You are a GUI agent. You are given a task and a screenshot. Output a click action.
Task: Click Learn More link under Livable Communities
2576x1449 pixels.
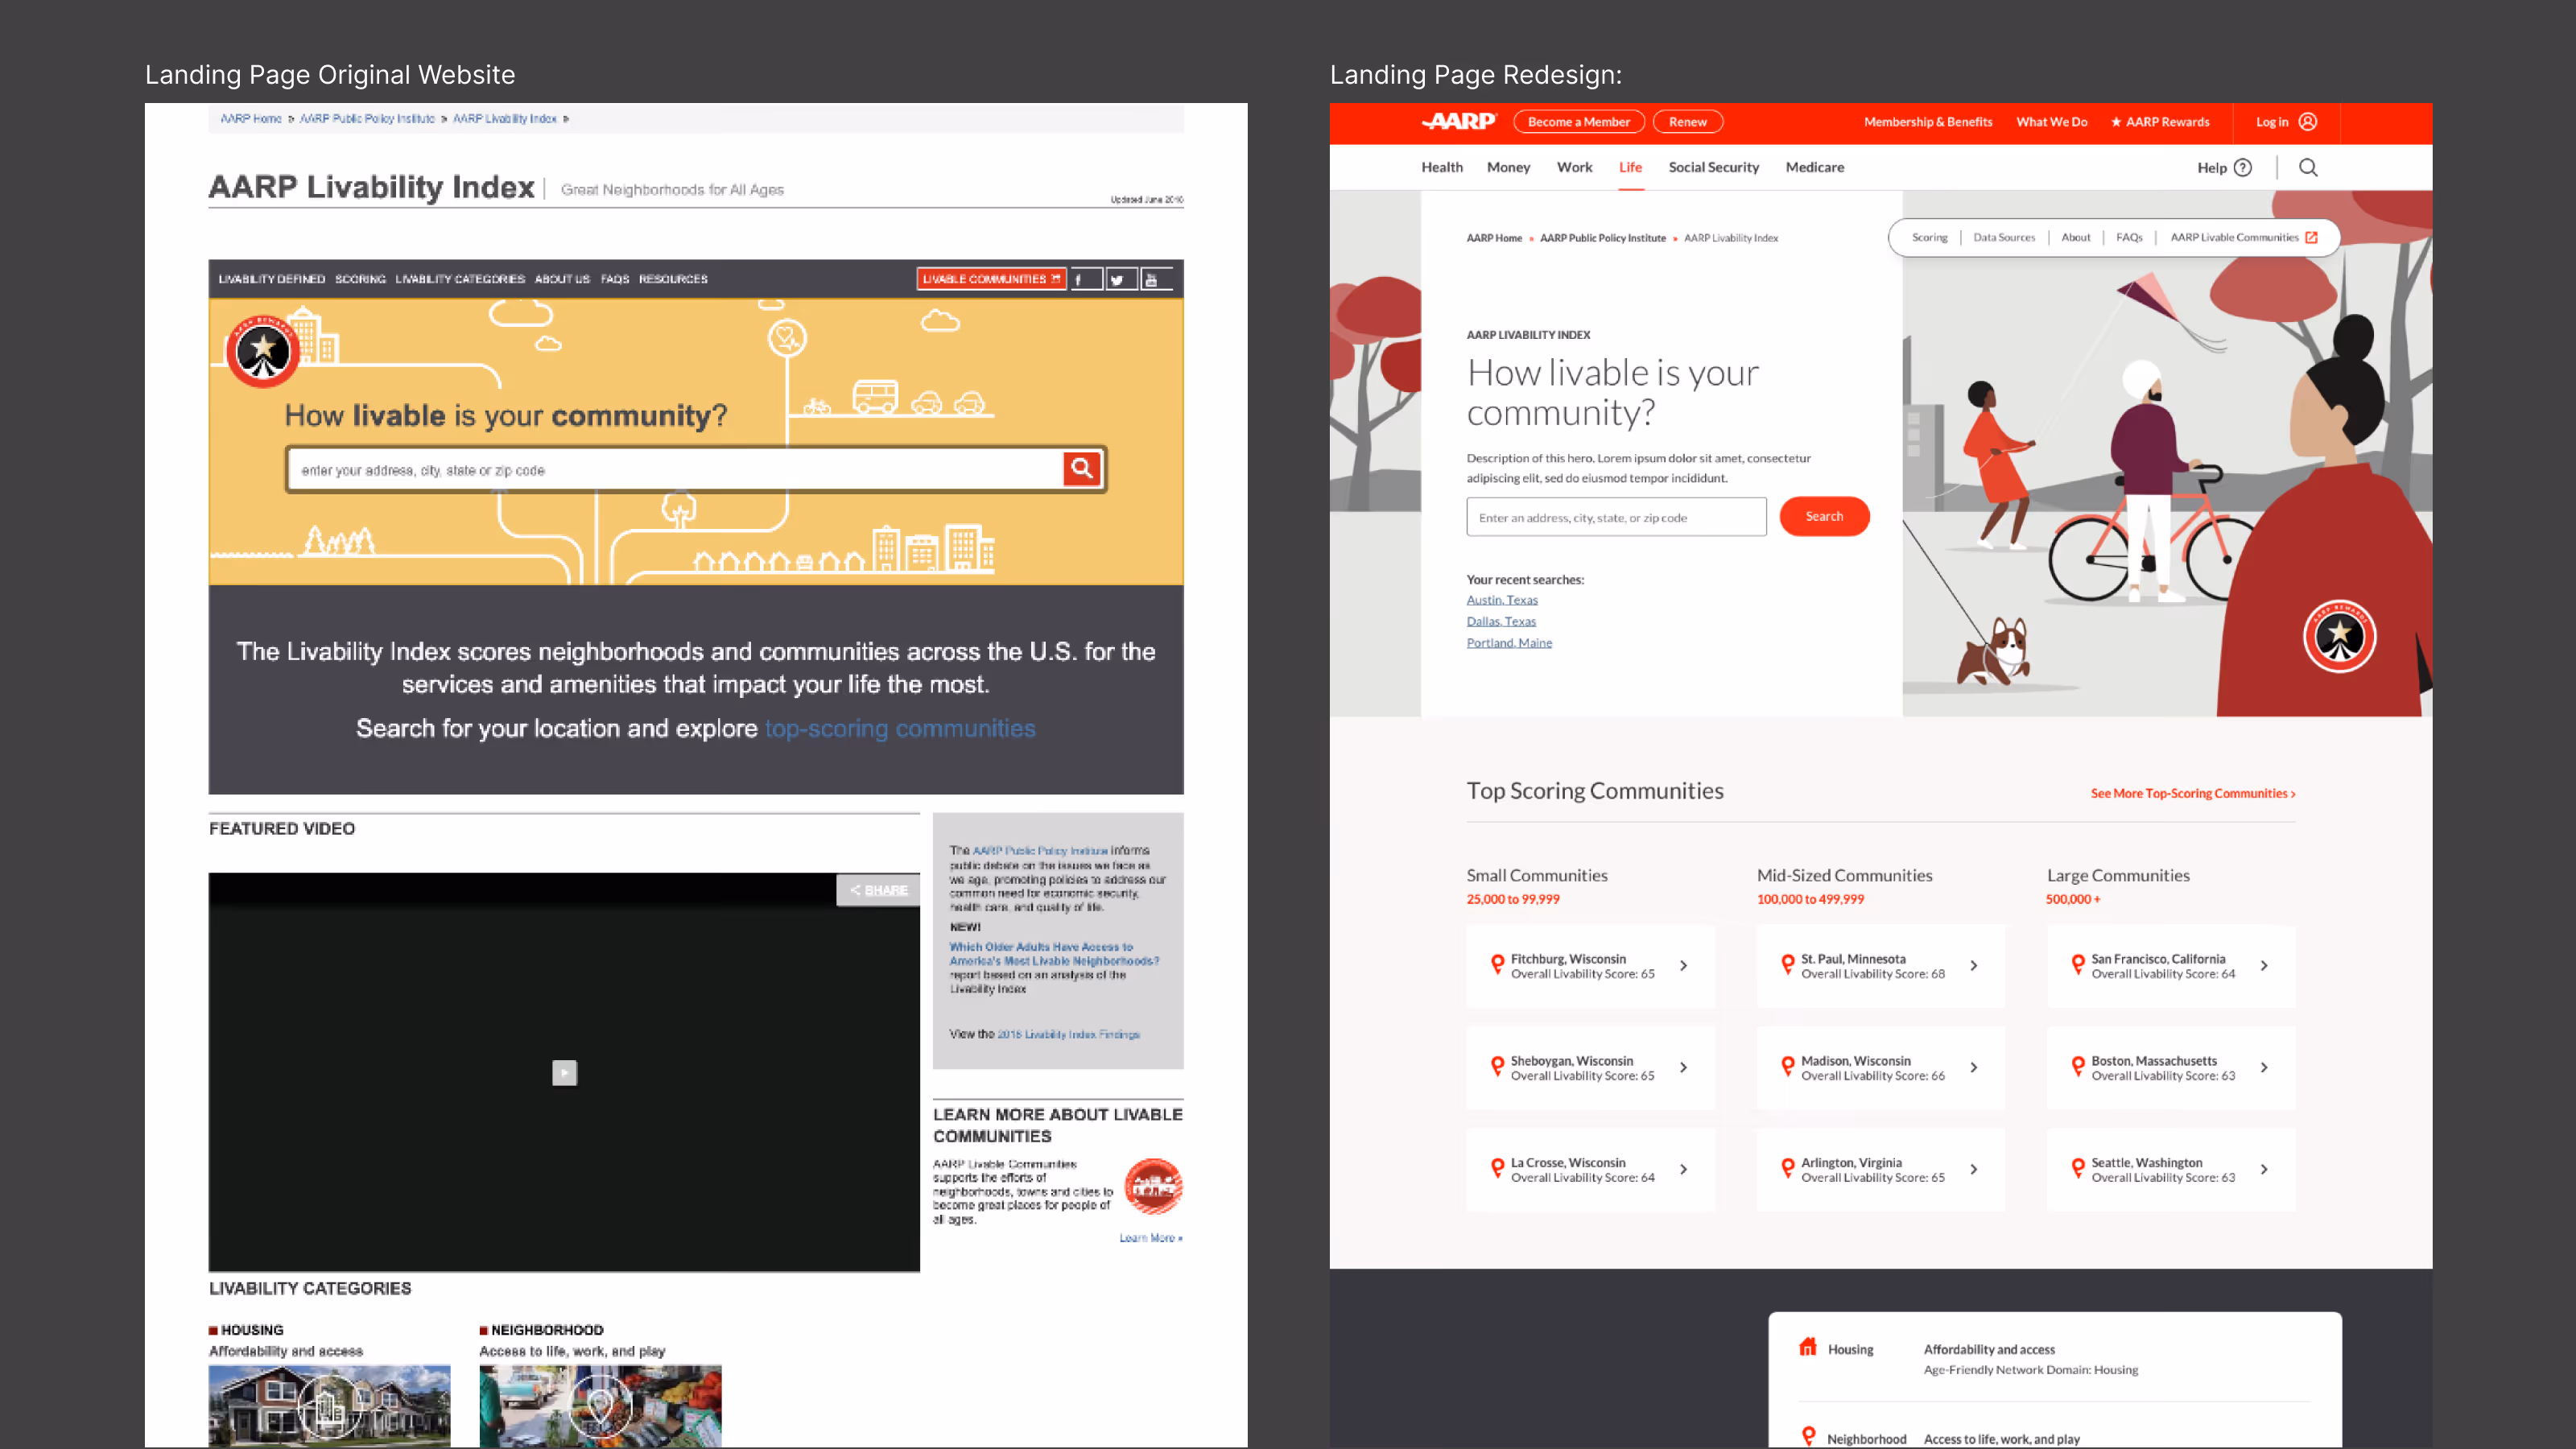coord(1150,1238)
